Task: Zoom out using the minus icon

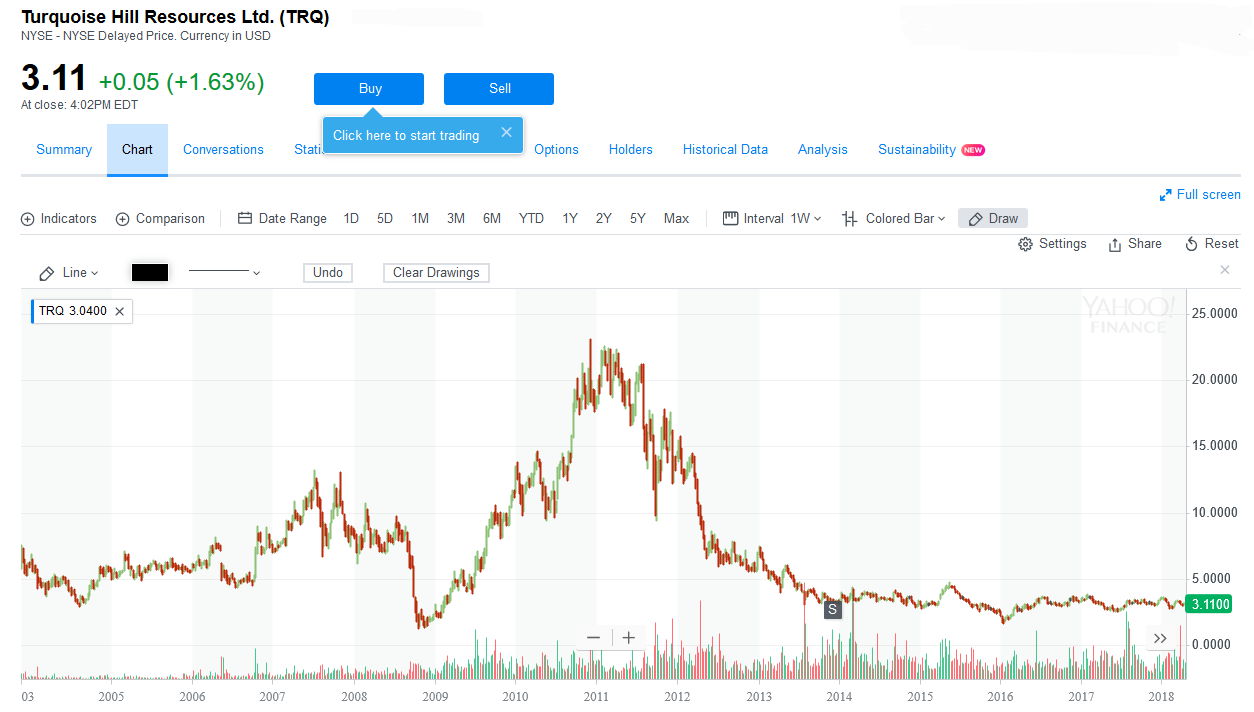Action: [x=593, y=637]
